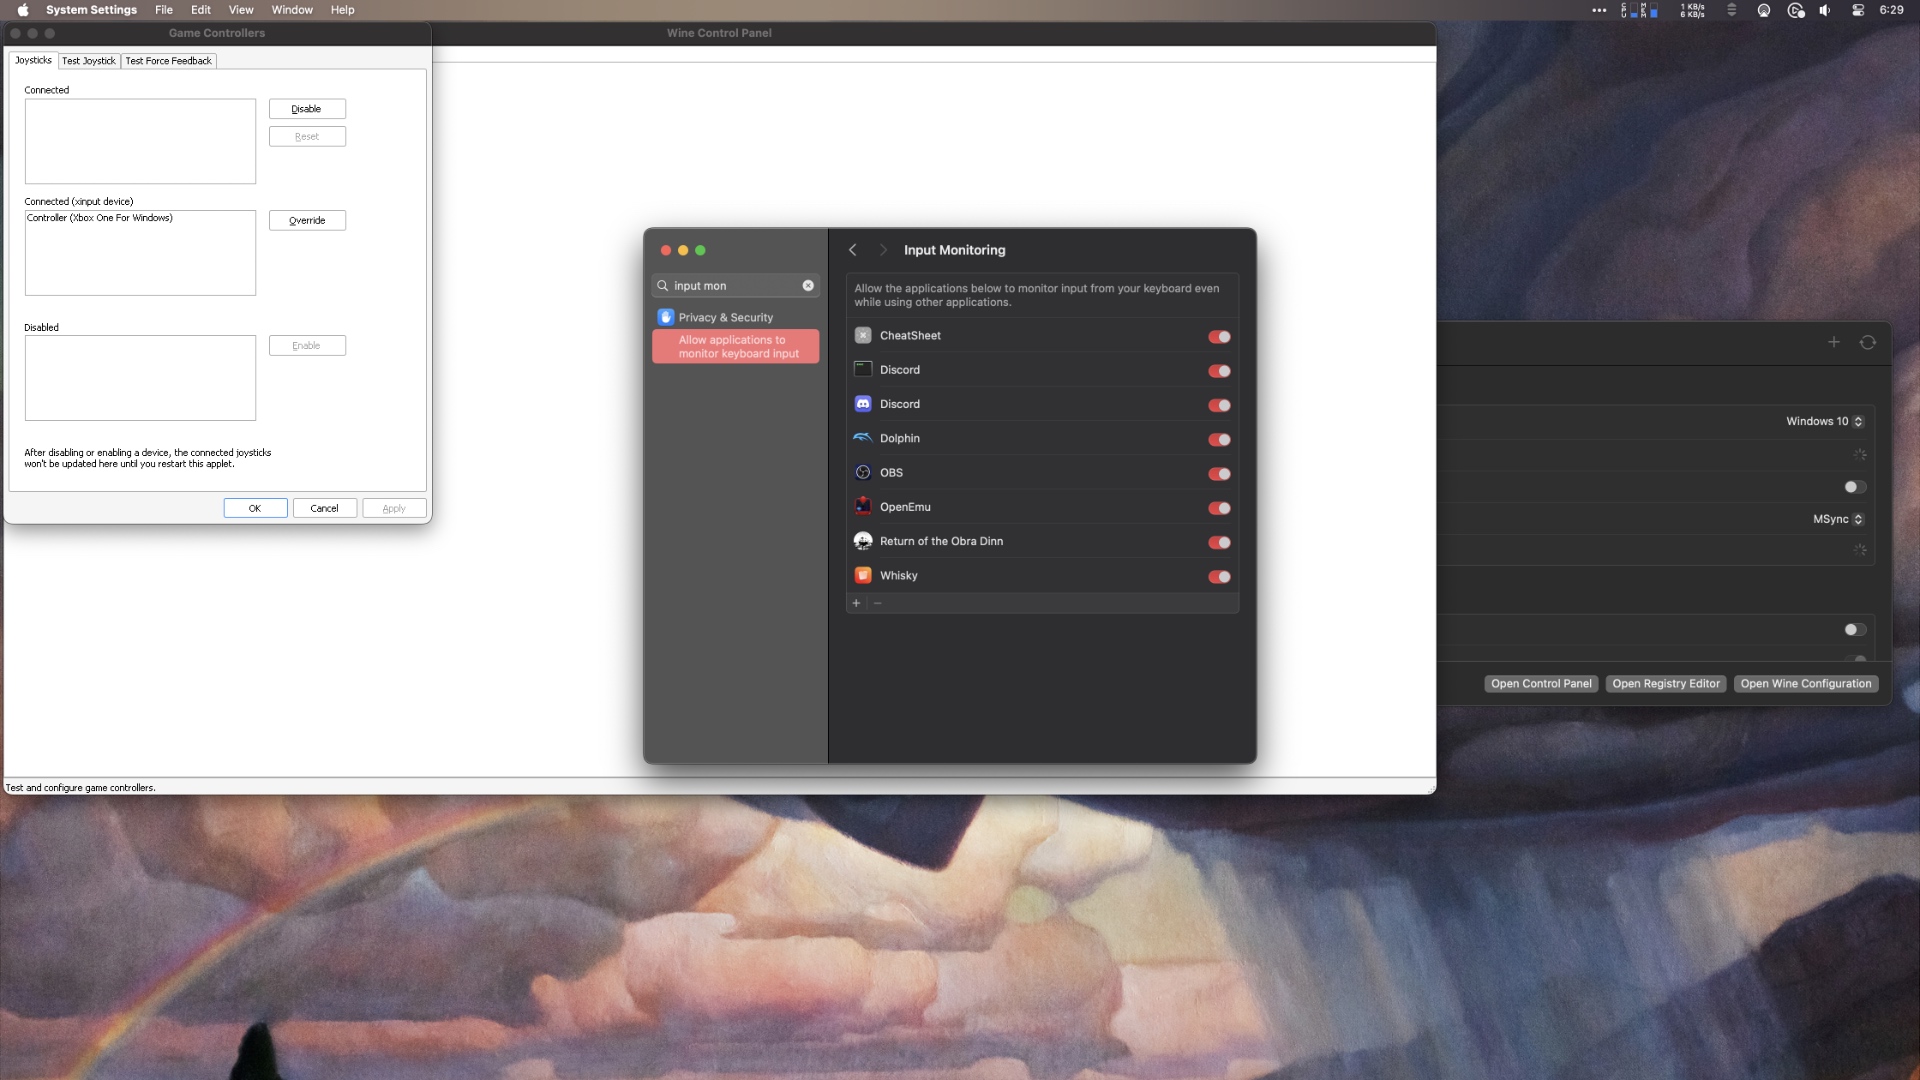Click the add application plus icon
Viewport: 1920px width, 1080px height.
coord(856,603)
